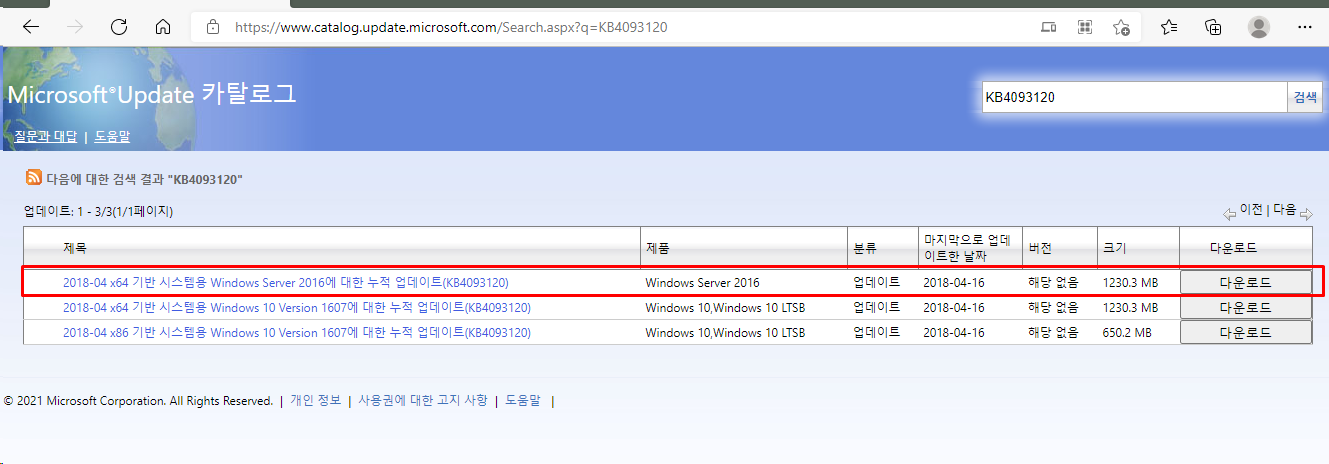This screenshot has height=464, width=1329.
Task: Download the x64 Windows 10 1607 update
Action: coord(1245,307)
